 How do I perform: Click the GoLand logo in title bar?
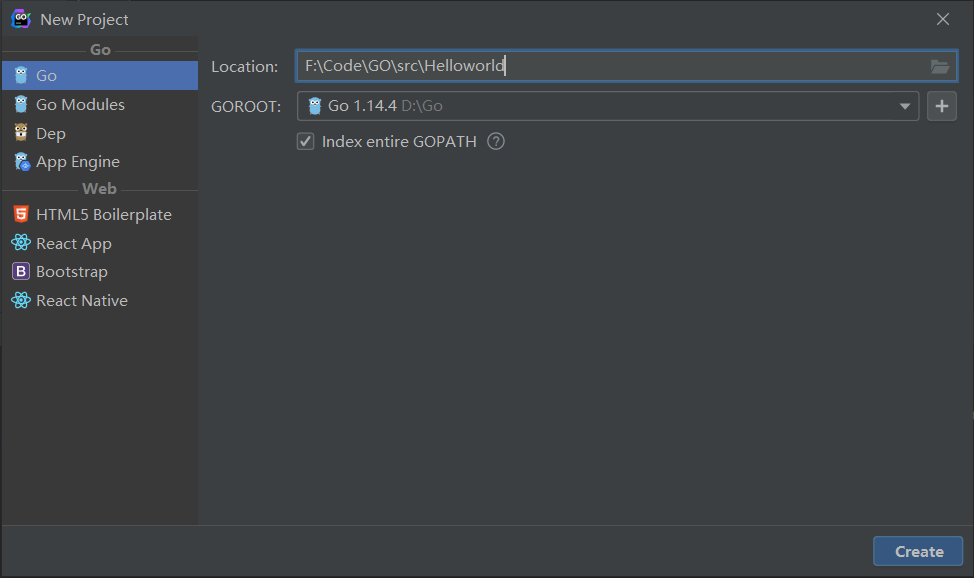[x=20, y=19]
